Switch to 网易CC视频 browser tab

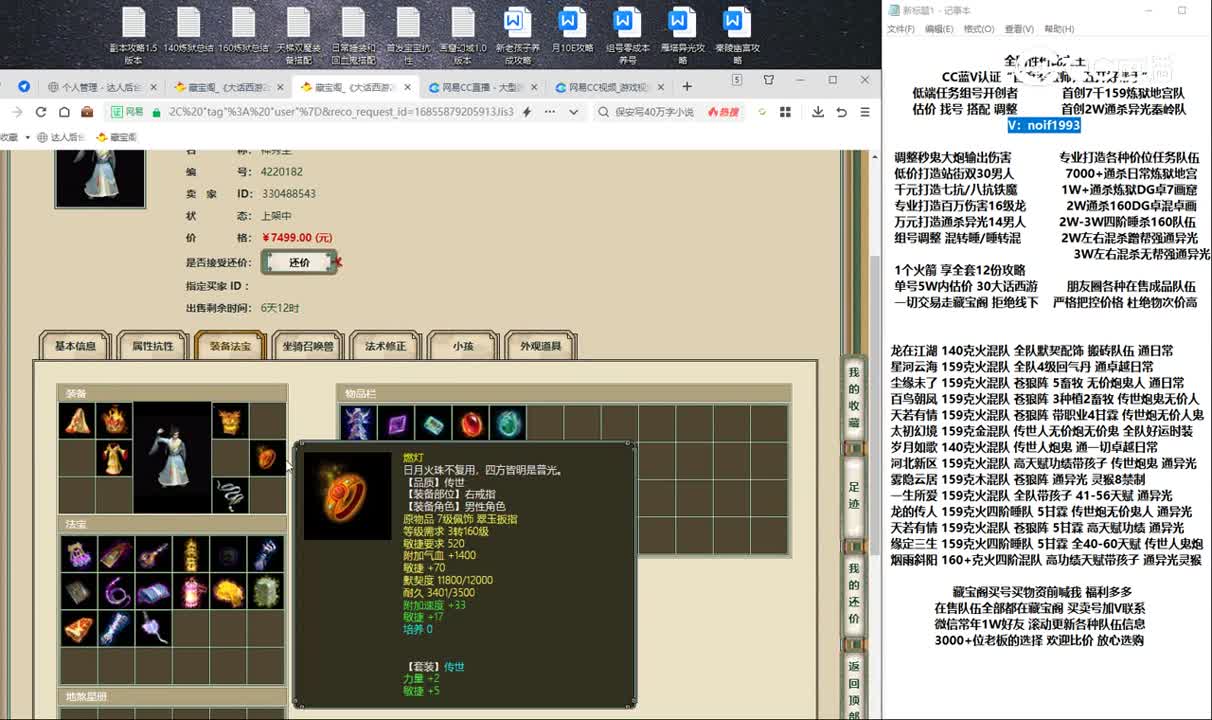click(x=610, y=87)
